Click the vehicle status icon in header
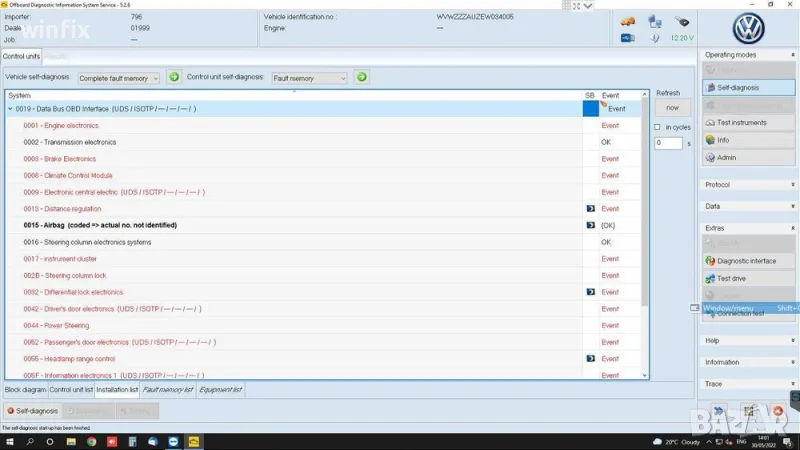This screenshot has height=450, width=800. pyautogui.click(x=628, y=21)
